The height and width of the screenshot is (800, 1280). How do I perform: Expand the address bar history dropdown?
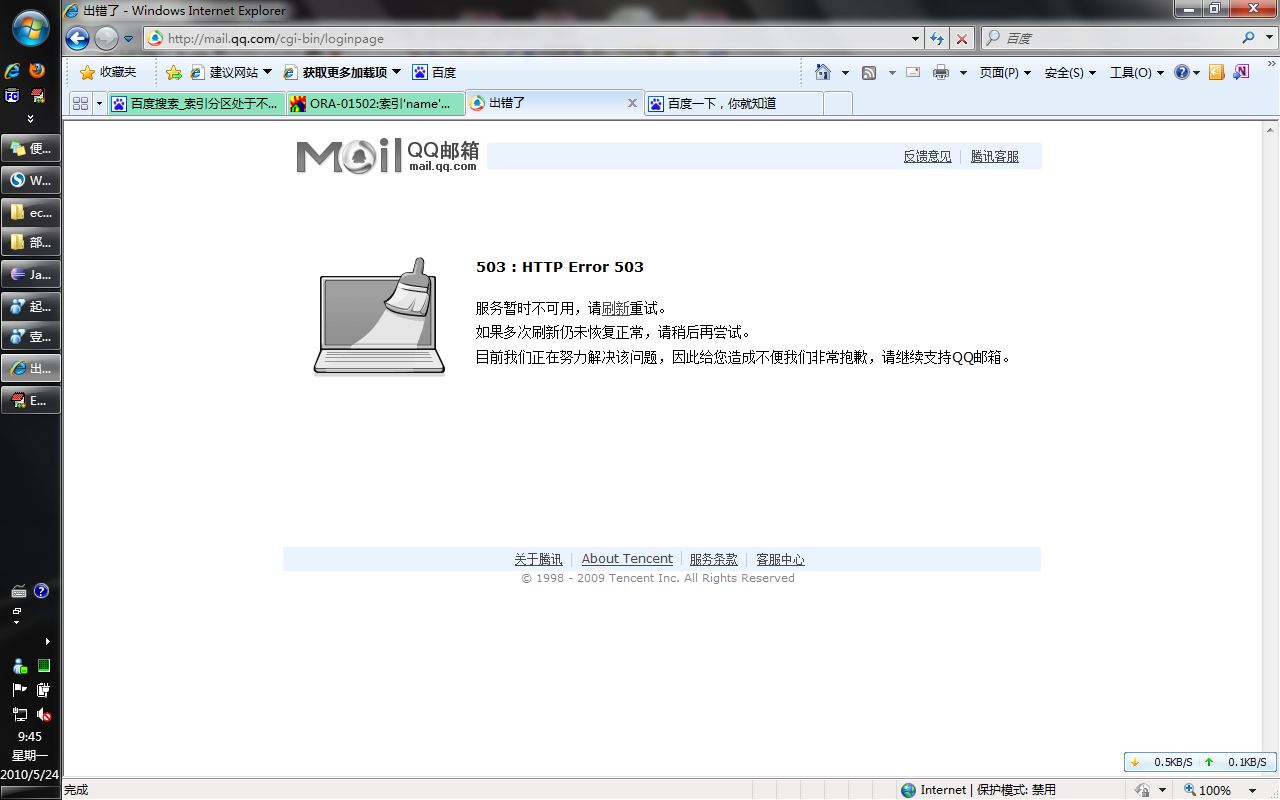(x=916, y=39)
